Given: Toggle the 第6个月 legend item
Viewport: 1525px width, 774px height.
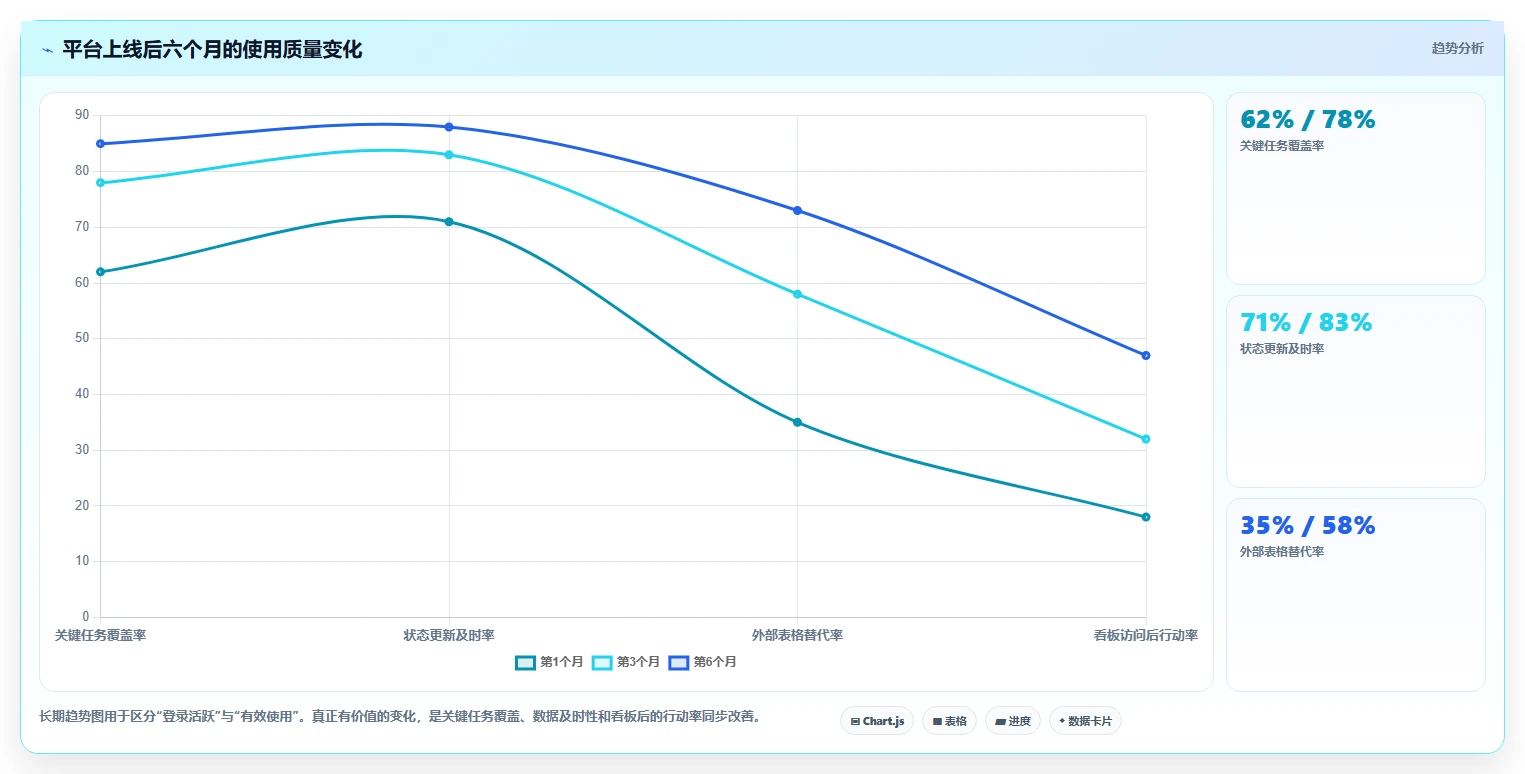Looking at the screenshot, I should [x=703, y=662].
